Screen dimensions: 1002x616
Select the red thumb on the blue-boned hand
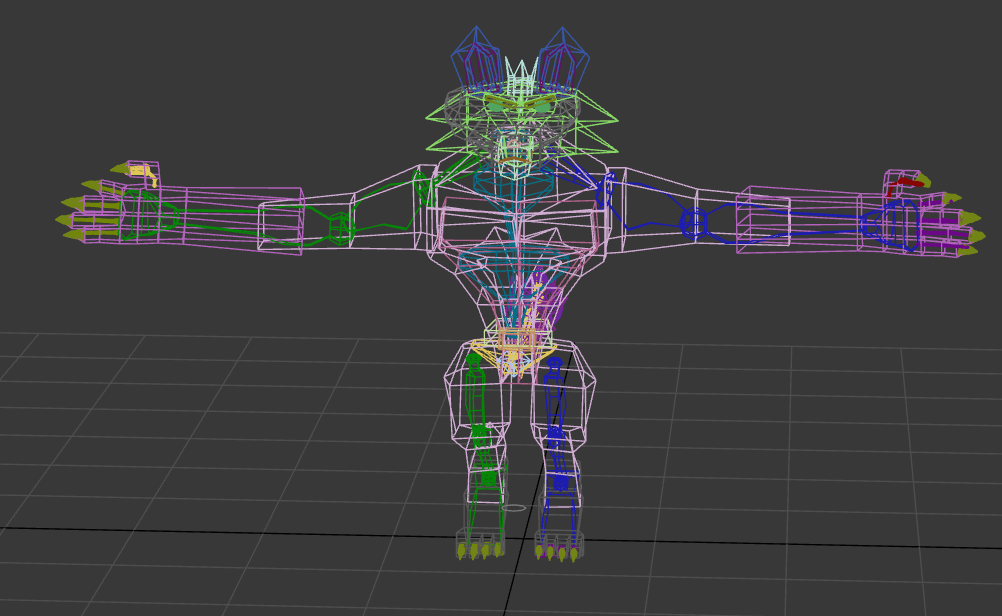[905, 182]
